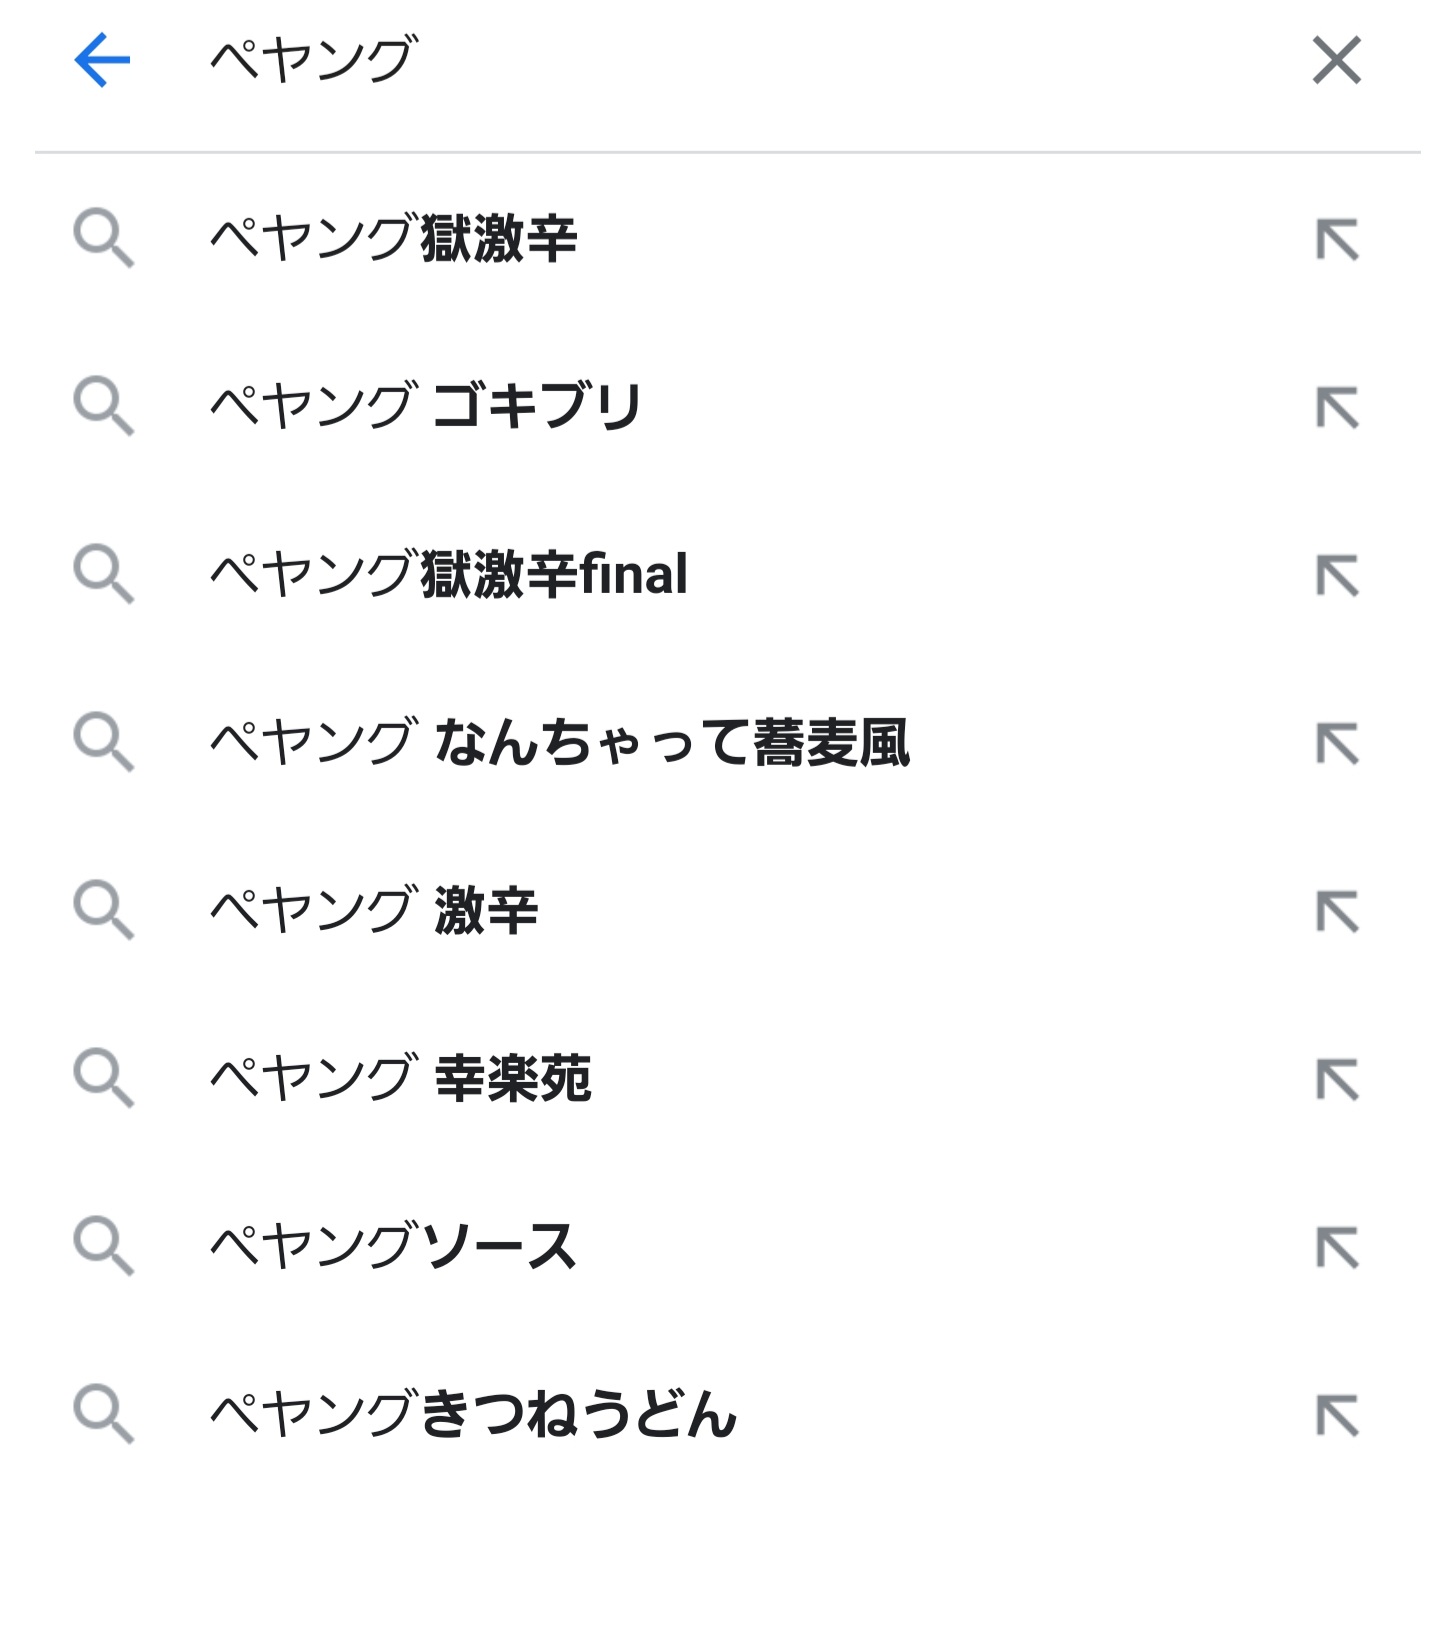Click the magnifier icon beside ペヤング獄激辛
Viewport: 1440px width, 1626px height.
103,239
